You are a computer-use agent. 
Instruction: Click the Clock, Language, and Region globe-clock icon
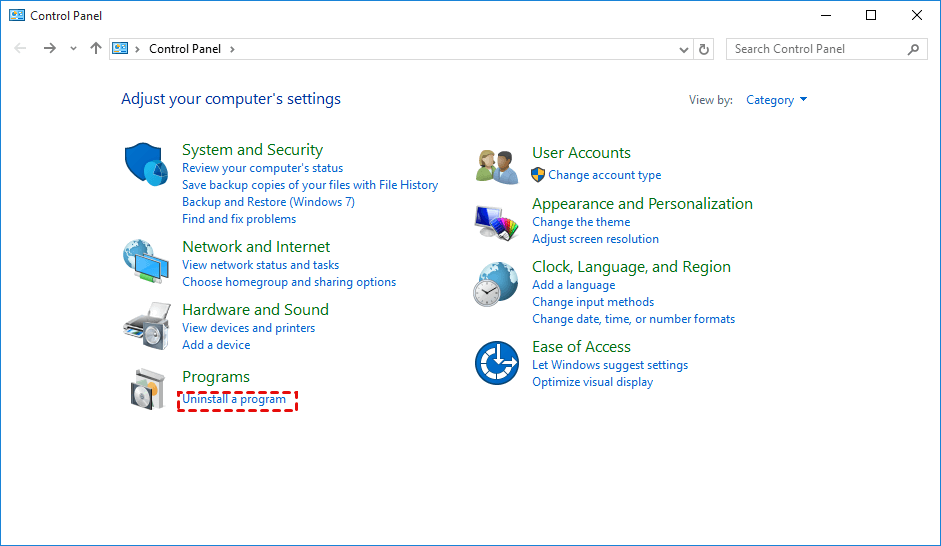(496, 284)
